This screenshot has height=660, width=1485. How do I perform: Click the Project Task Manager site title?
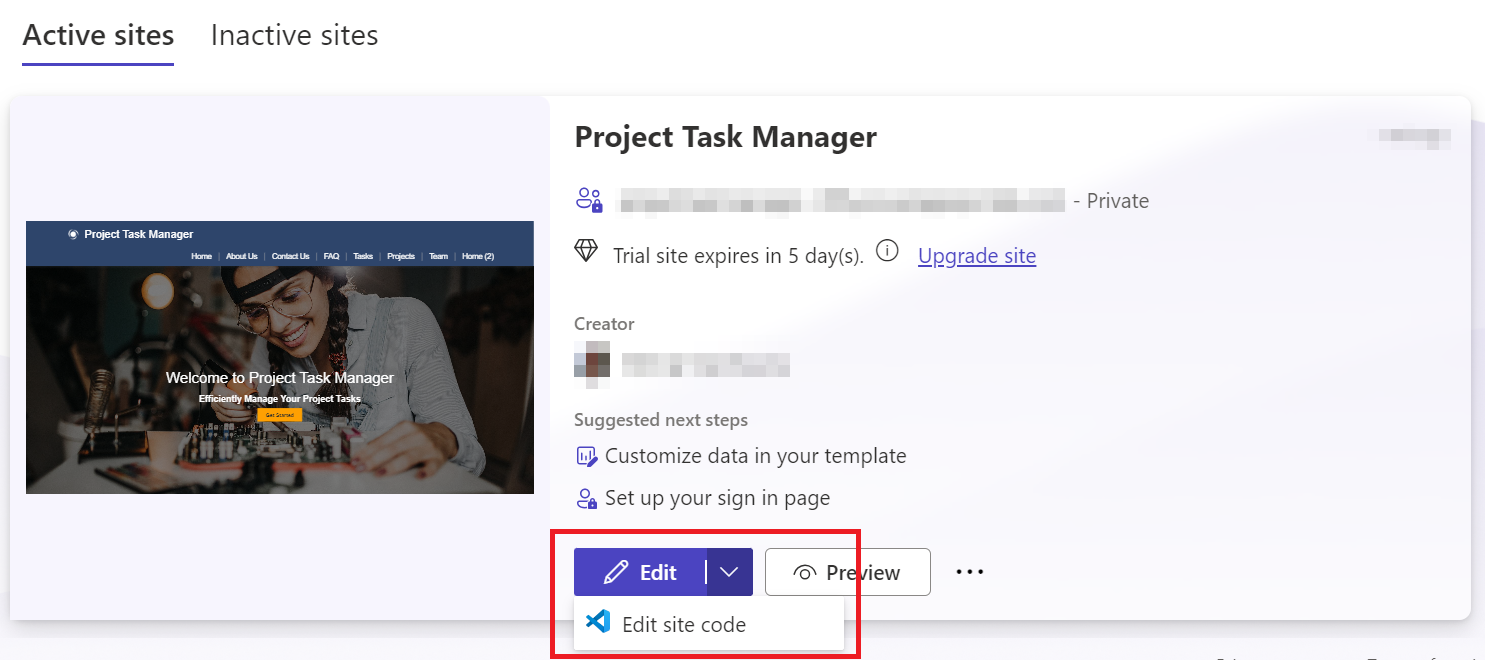pos(725,137)
